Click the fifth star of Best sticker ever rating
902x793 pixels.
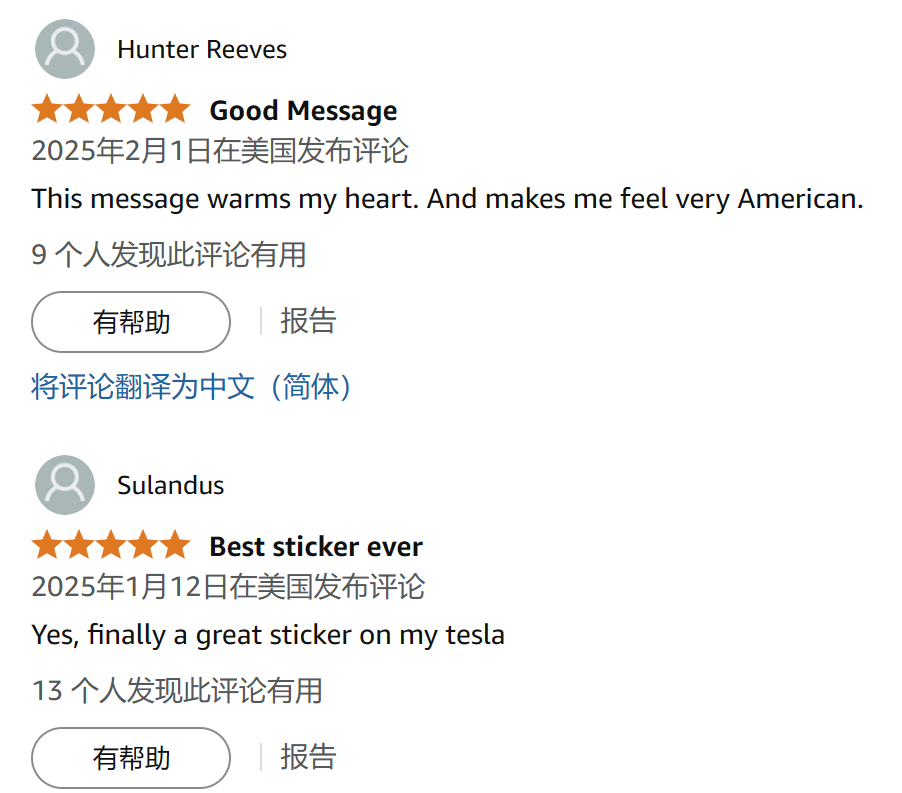[175, 545]
